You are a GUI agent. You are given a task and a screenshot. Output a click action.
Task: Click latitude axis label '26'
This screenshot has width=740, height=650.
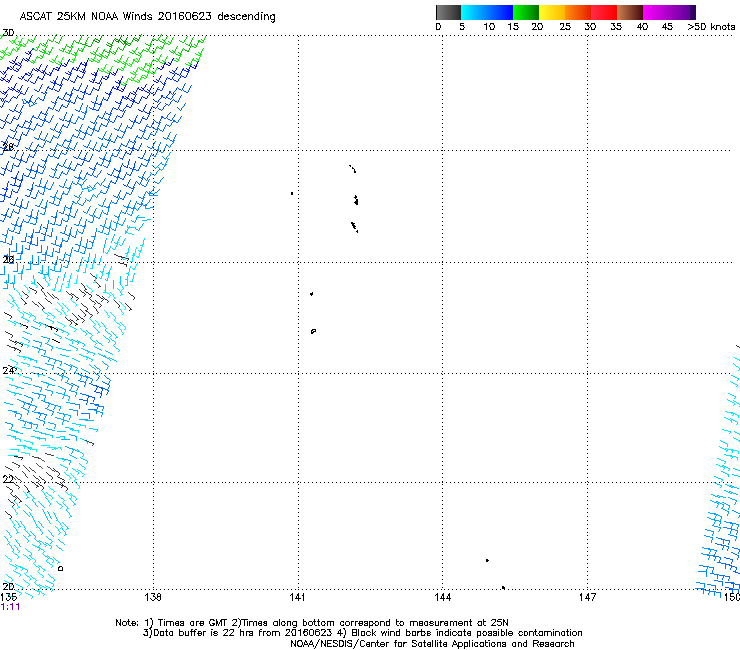(8, 259)
